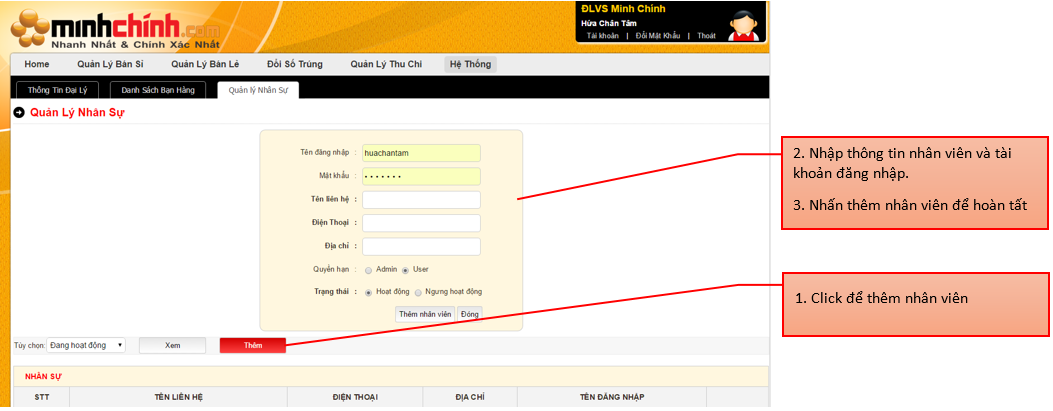The width and height of the screenshot is (1053, 411).
Task: Set status to Ngưng hoạt động
Action: coord(419,292)
